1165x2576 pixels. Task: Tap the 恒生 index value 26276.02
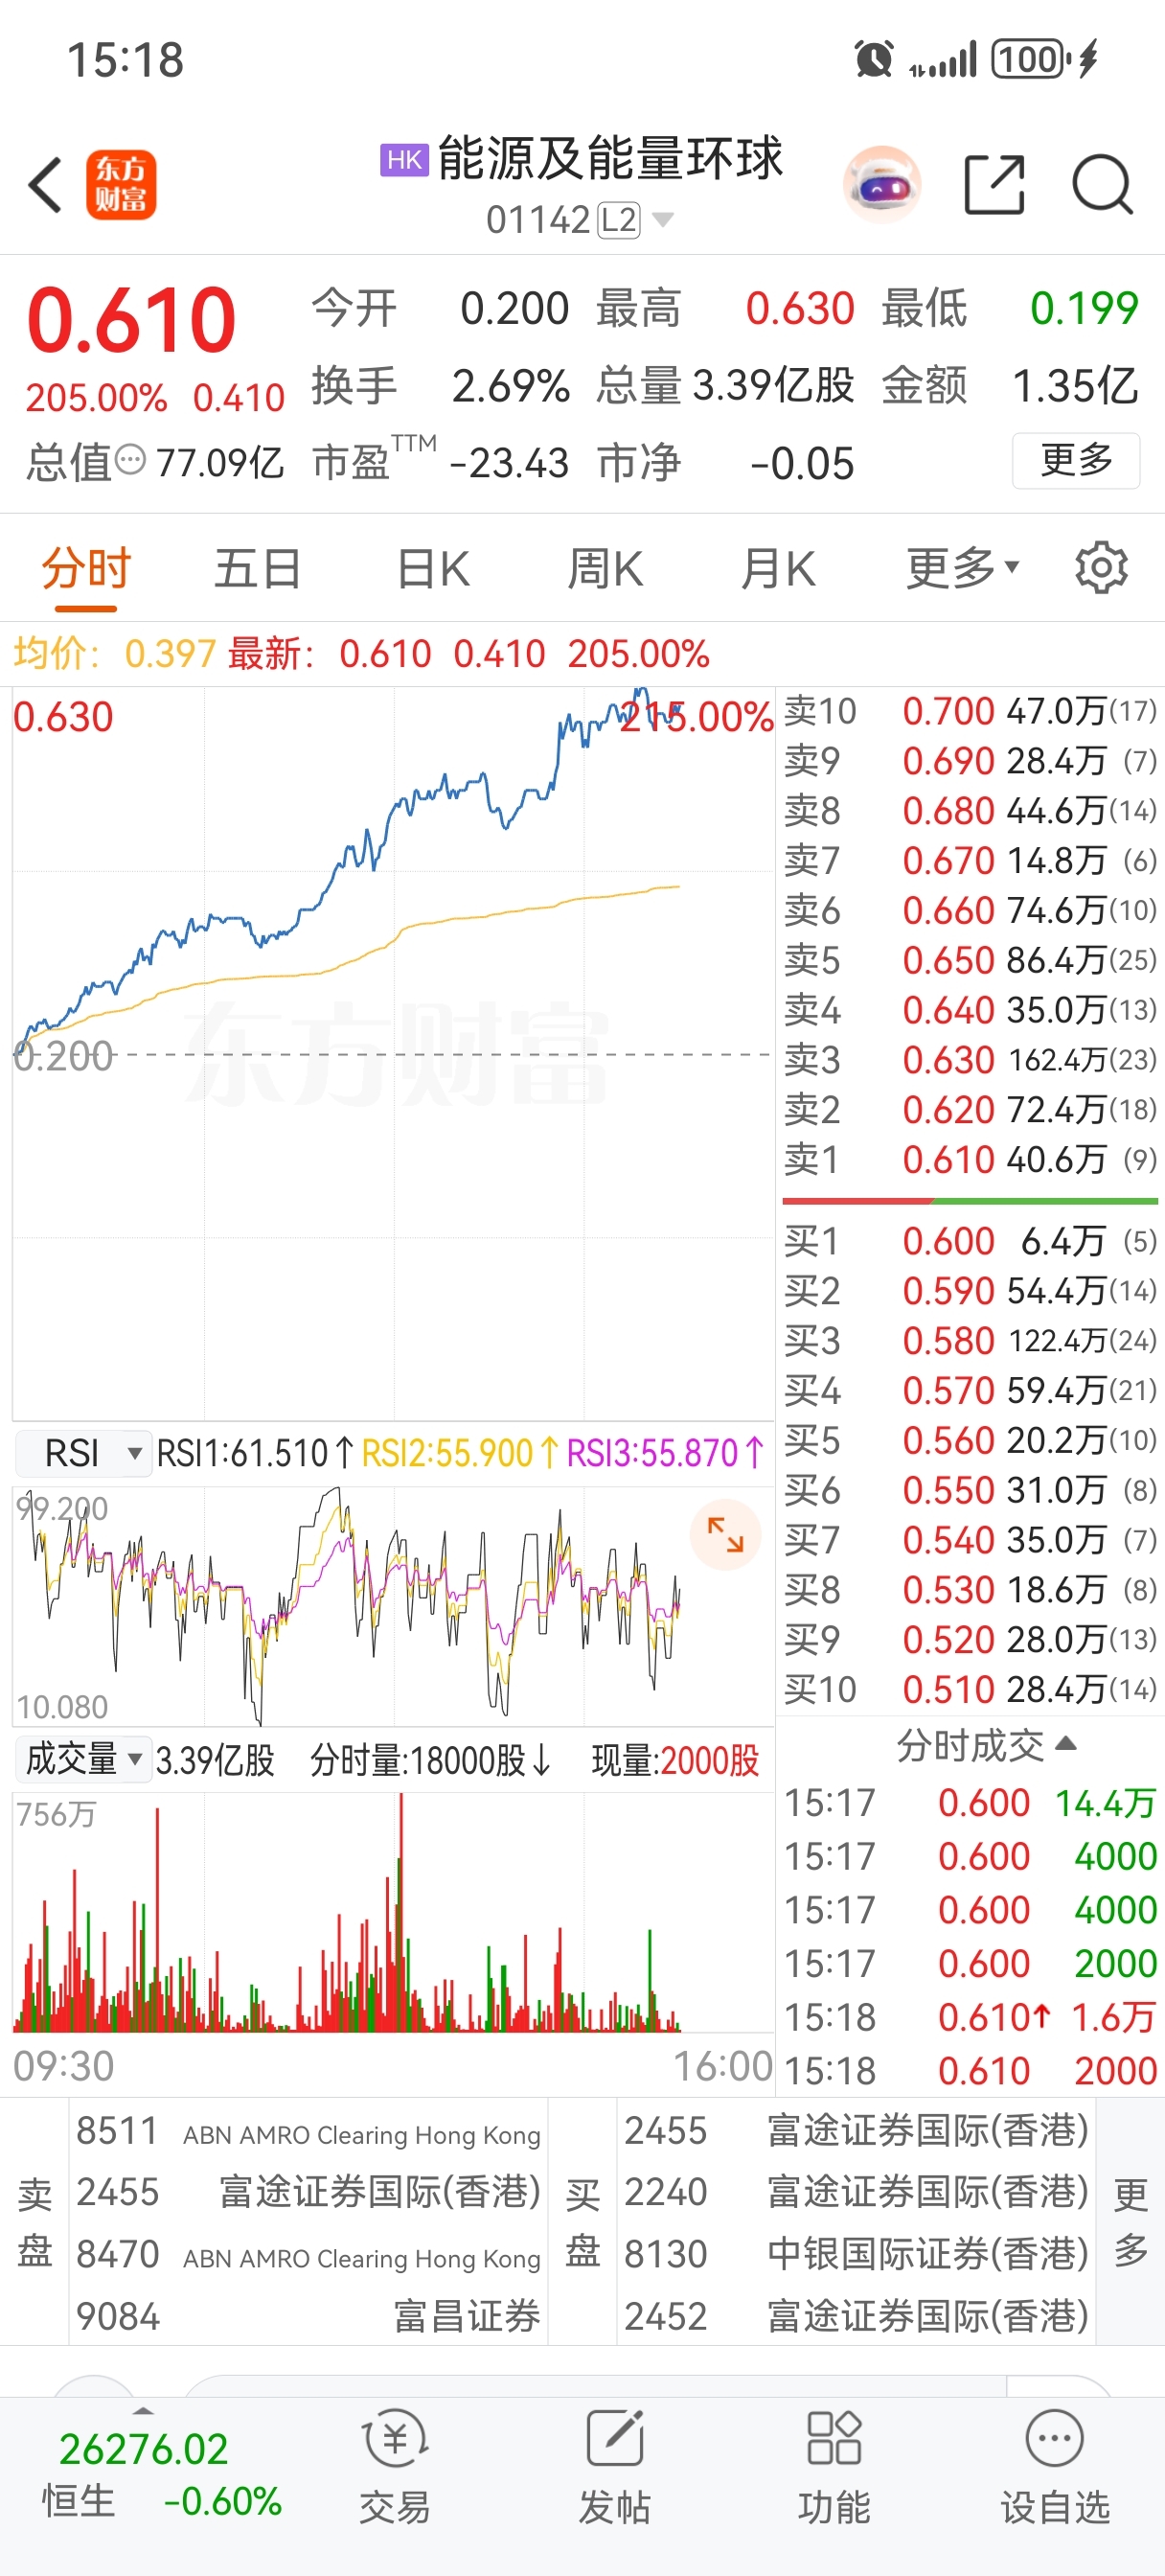143,2449
